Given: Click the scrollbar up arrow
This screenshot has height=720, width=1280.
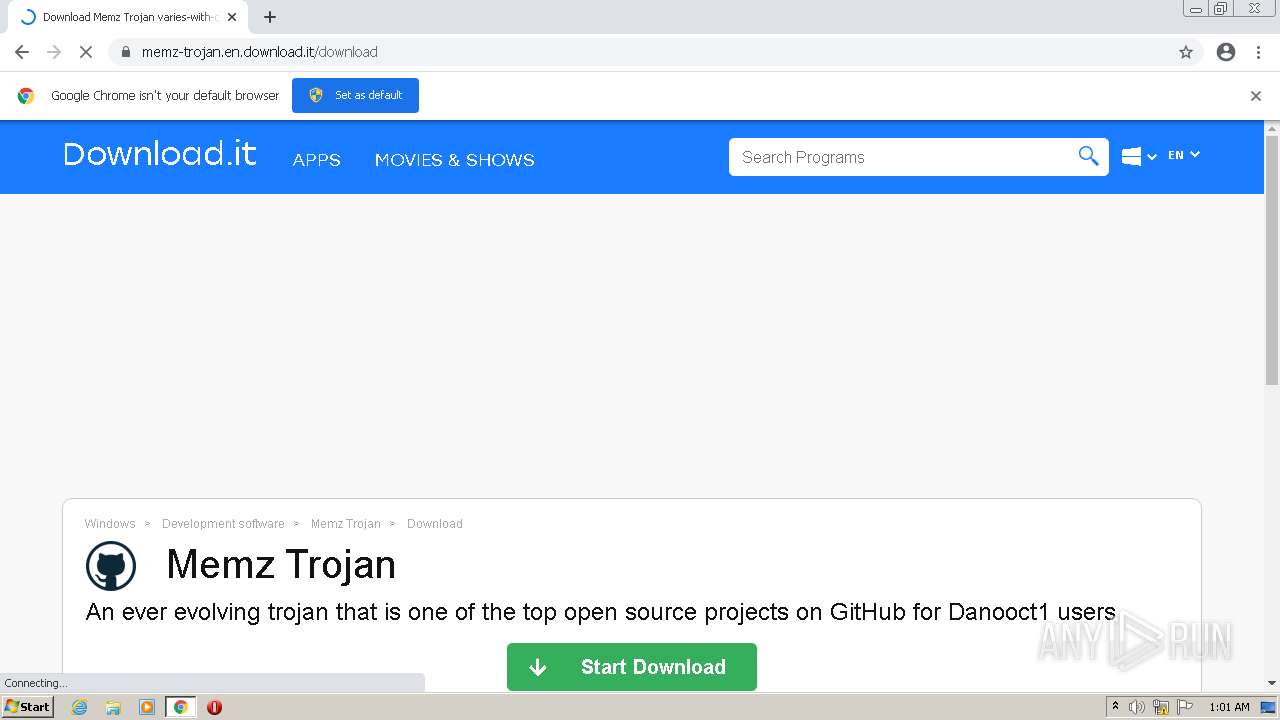Looking at the screenshot, I should coord(1272,128).
